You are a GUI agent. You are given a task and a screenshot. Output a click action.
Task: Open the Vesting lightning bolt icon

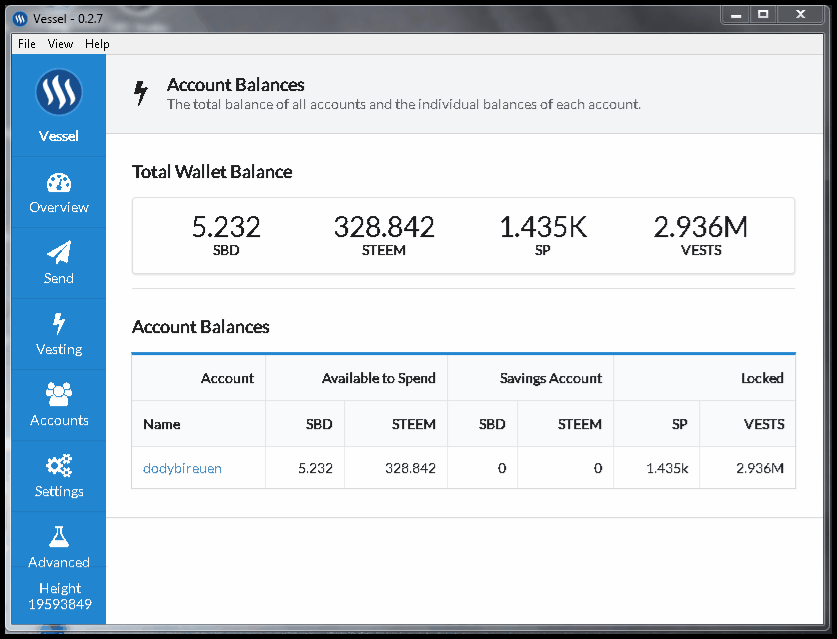click(59, 324)
